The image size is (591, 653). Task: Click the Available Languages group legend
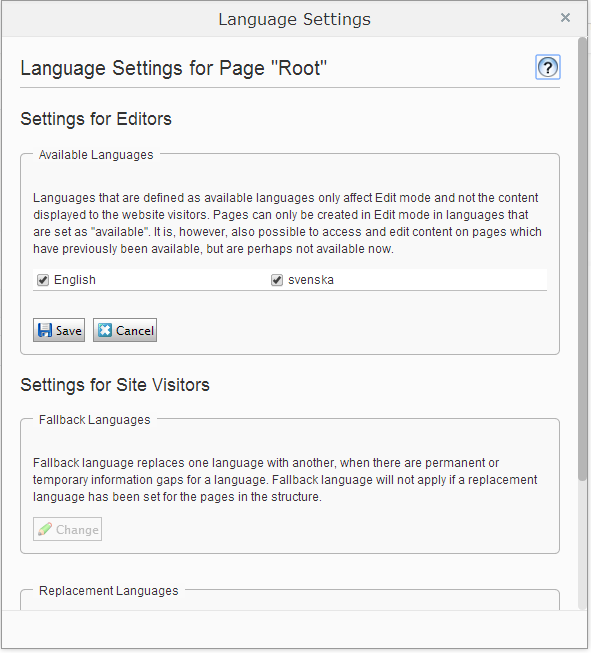click(x=96, y=155)
